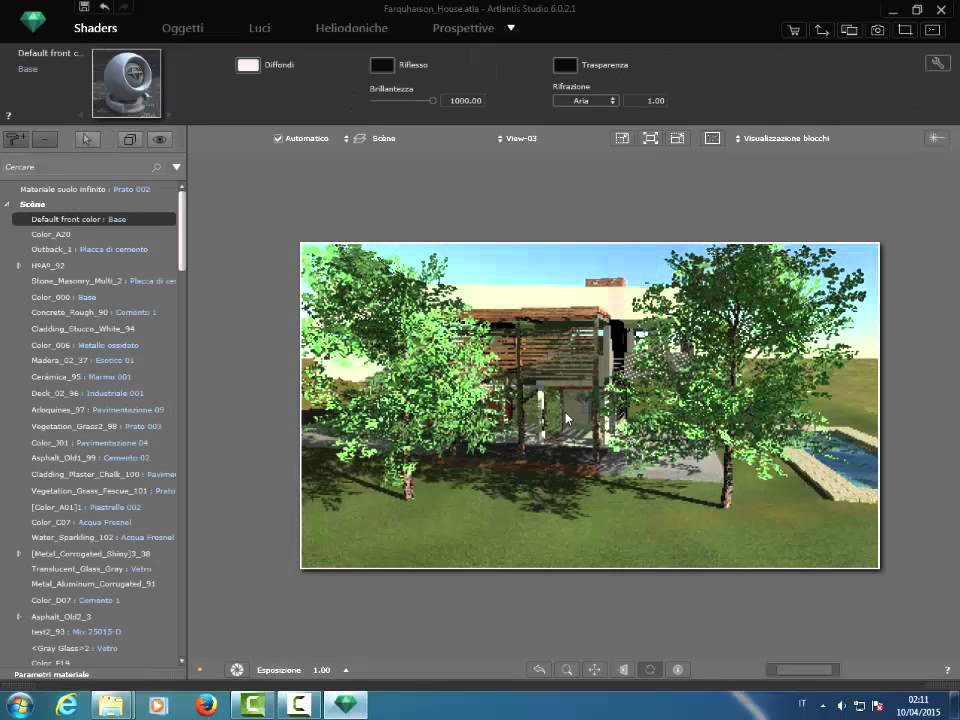Click the duplicate material icon
The image size is (960, 720).
coord(129,139)
